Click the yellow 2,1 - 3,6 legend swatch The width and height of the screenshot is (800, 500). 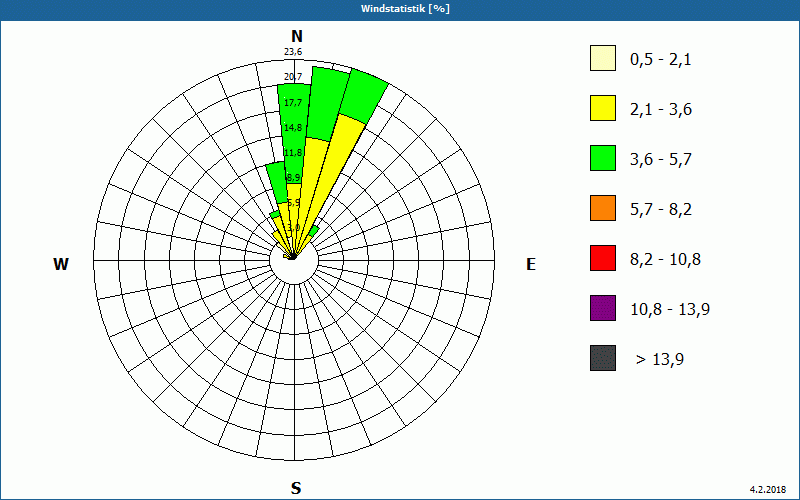[603, 108]
